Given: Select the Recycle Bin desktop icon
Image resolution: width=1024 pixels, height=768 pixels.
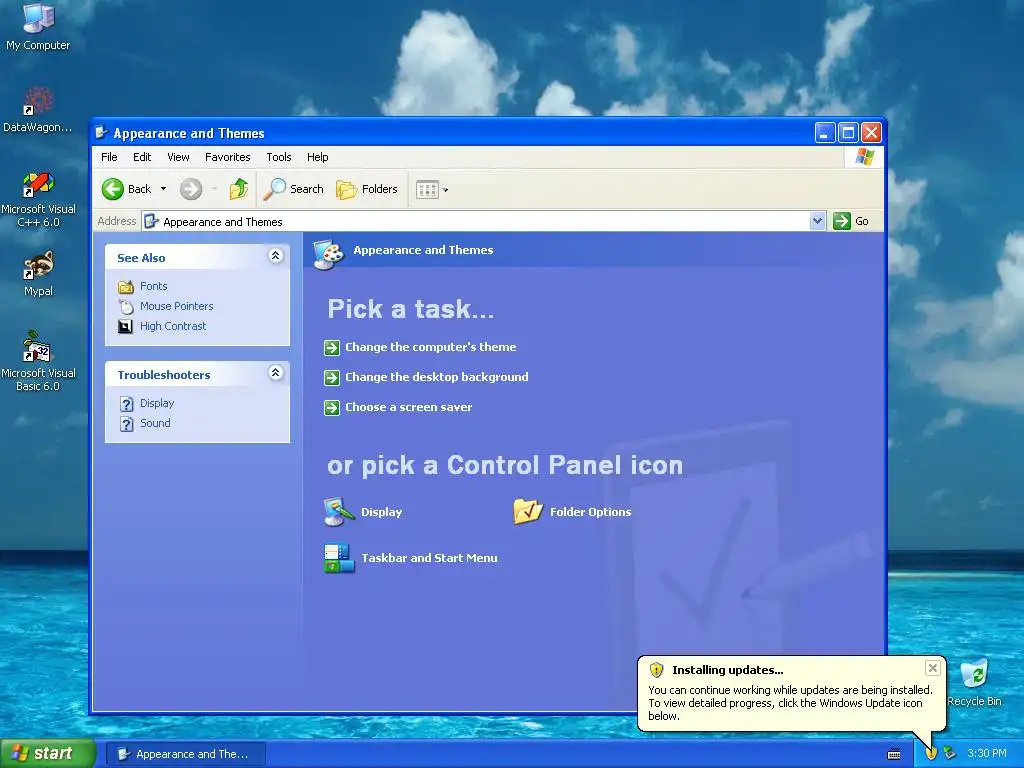Looking at the screenshot, I should tap(974, 683).
